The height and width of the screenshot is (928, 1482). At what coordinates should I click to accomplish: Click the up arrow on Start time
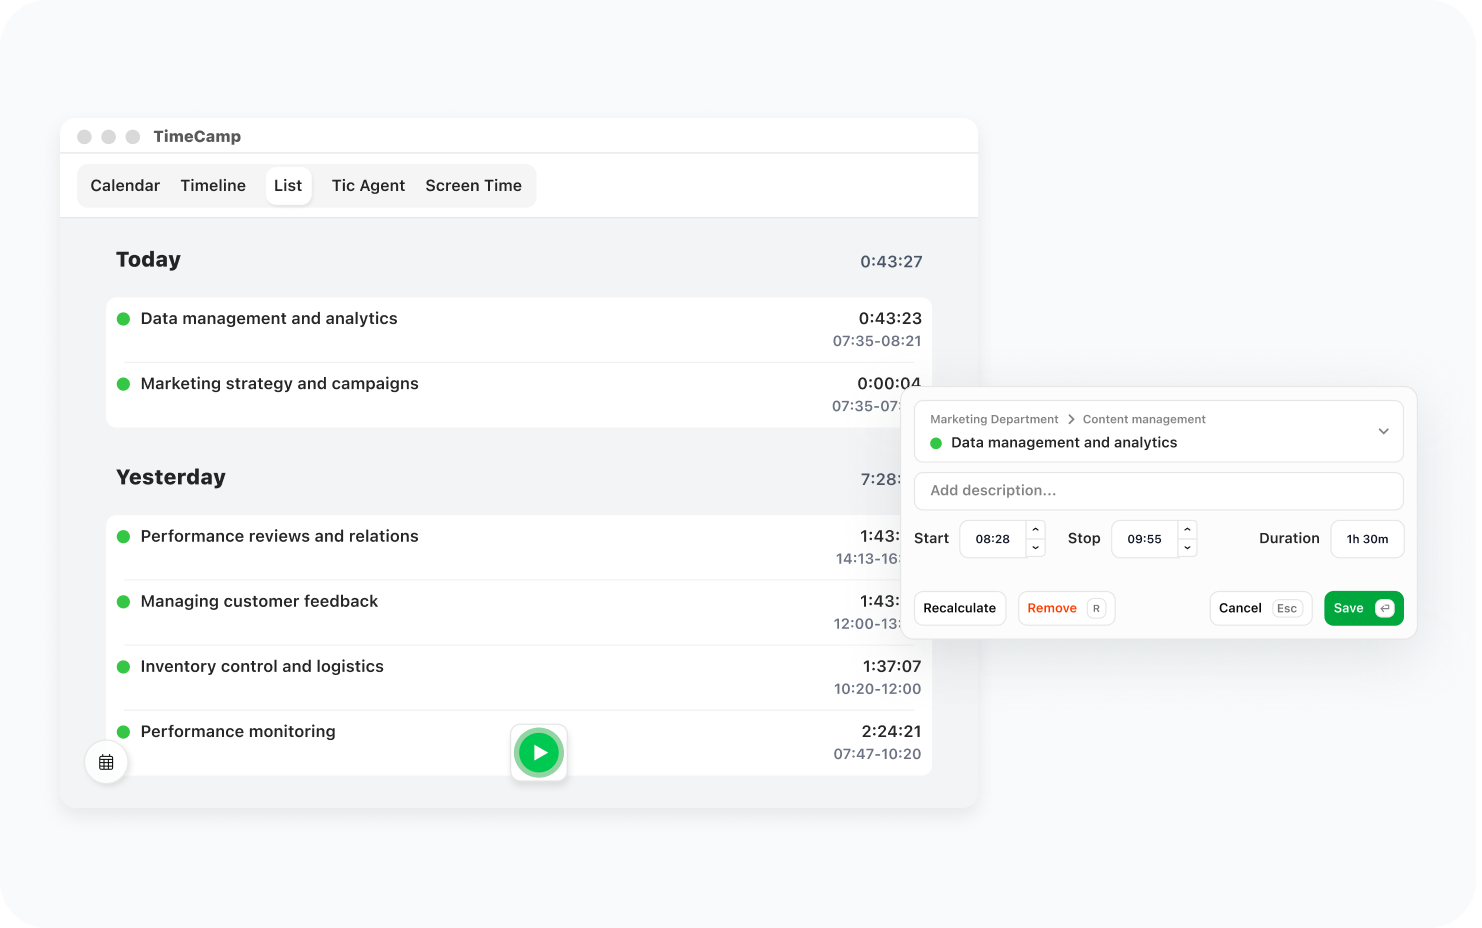coord(1036,530)
